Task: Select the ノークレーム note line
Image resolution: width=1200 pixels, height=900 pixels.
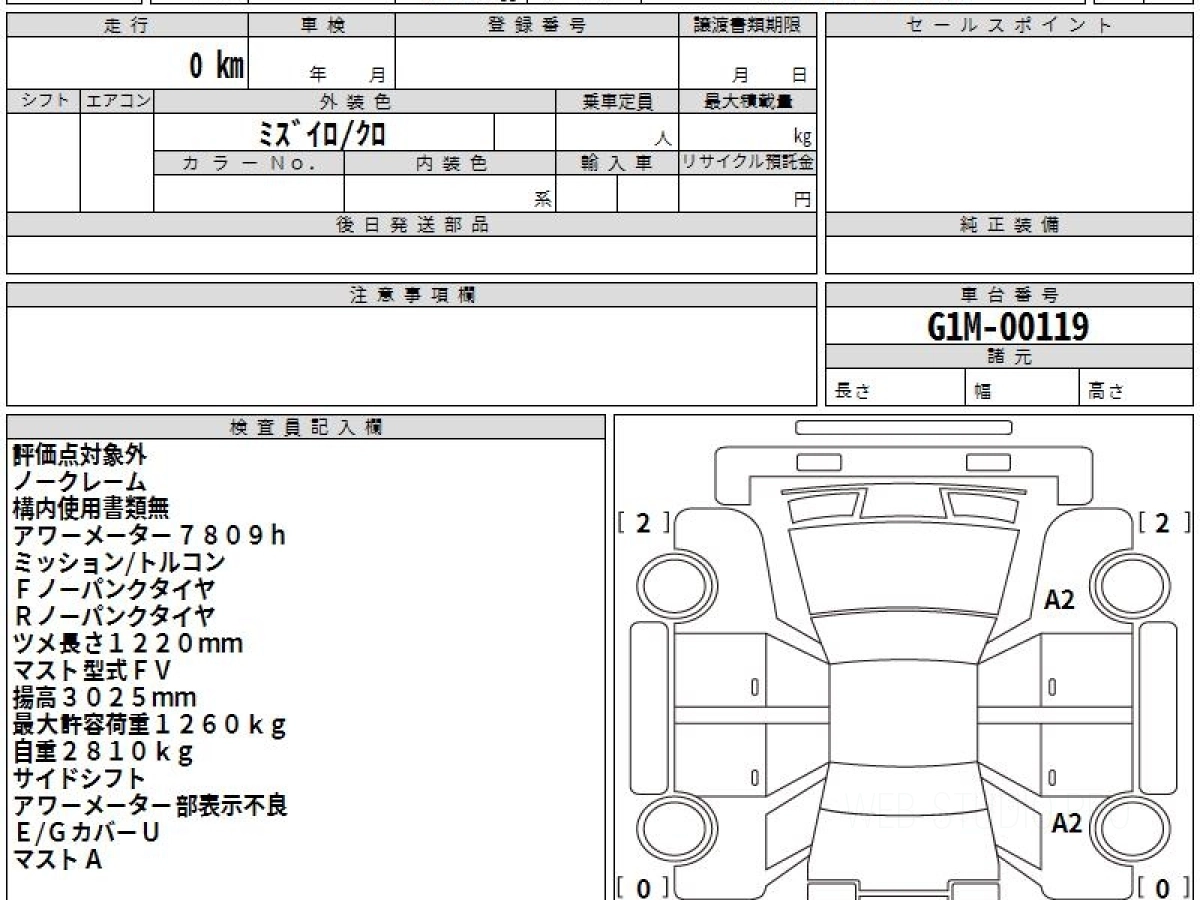Action: tap(79, 482)
